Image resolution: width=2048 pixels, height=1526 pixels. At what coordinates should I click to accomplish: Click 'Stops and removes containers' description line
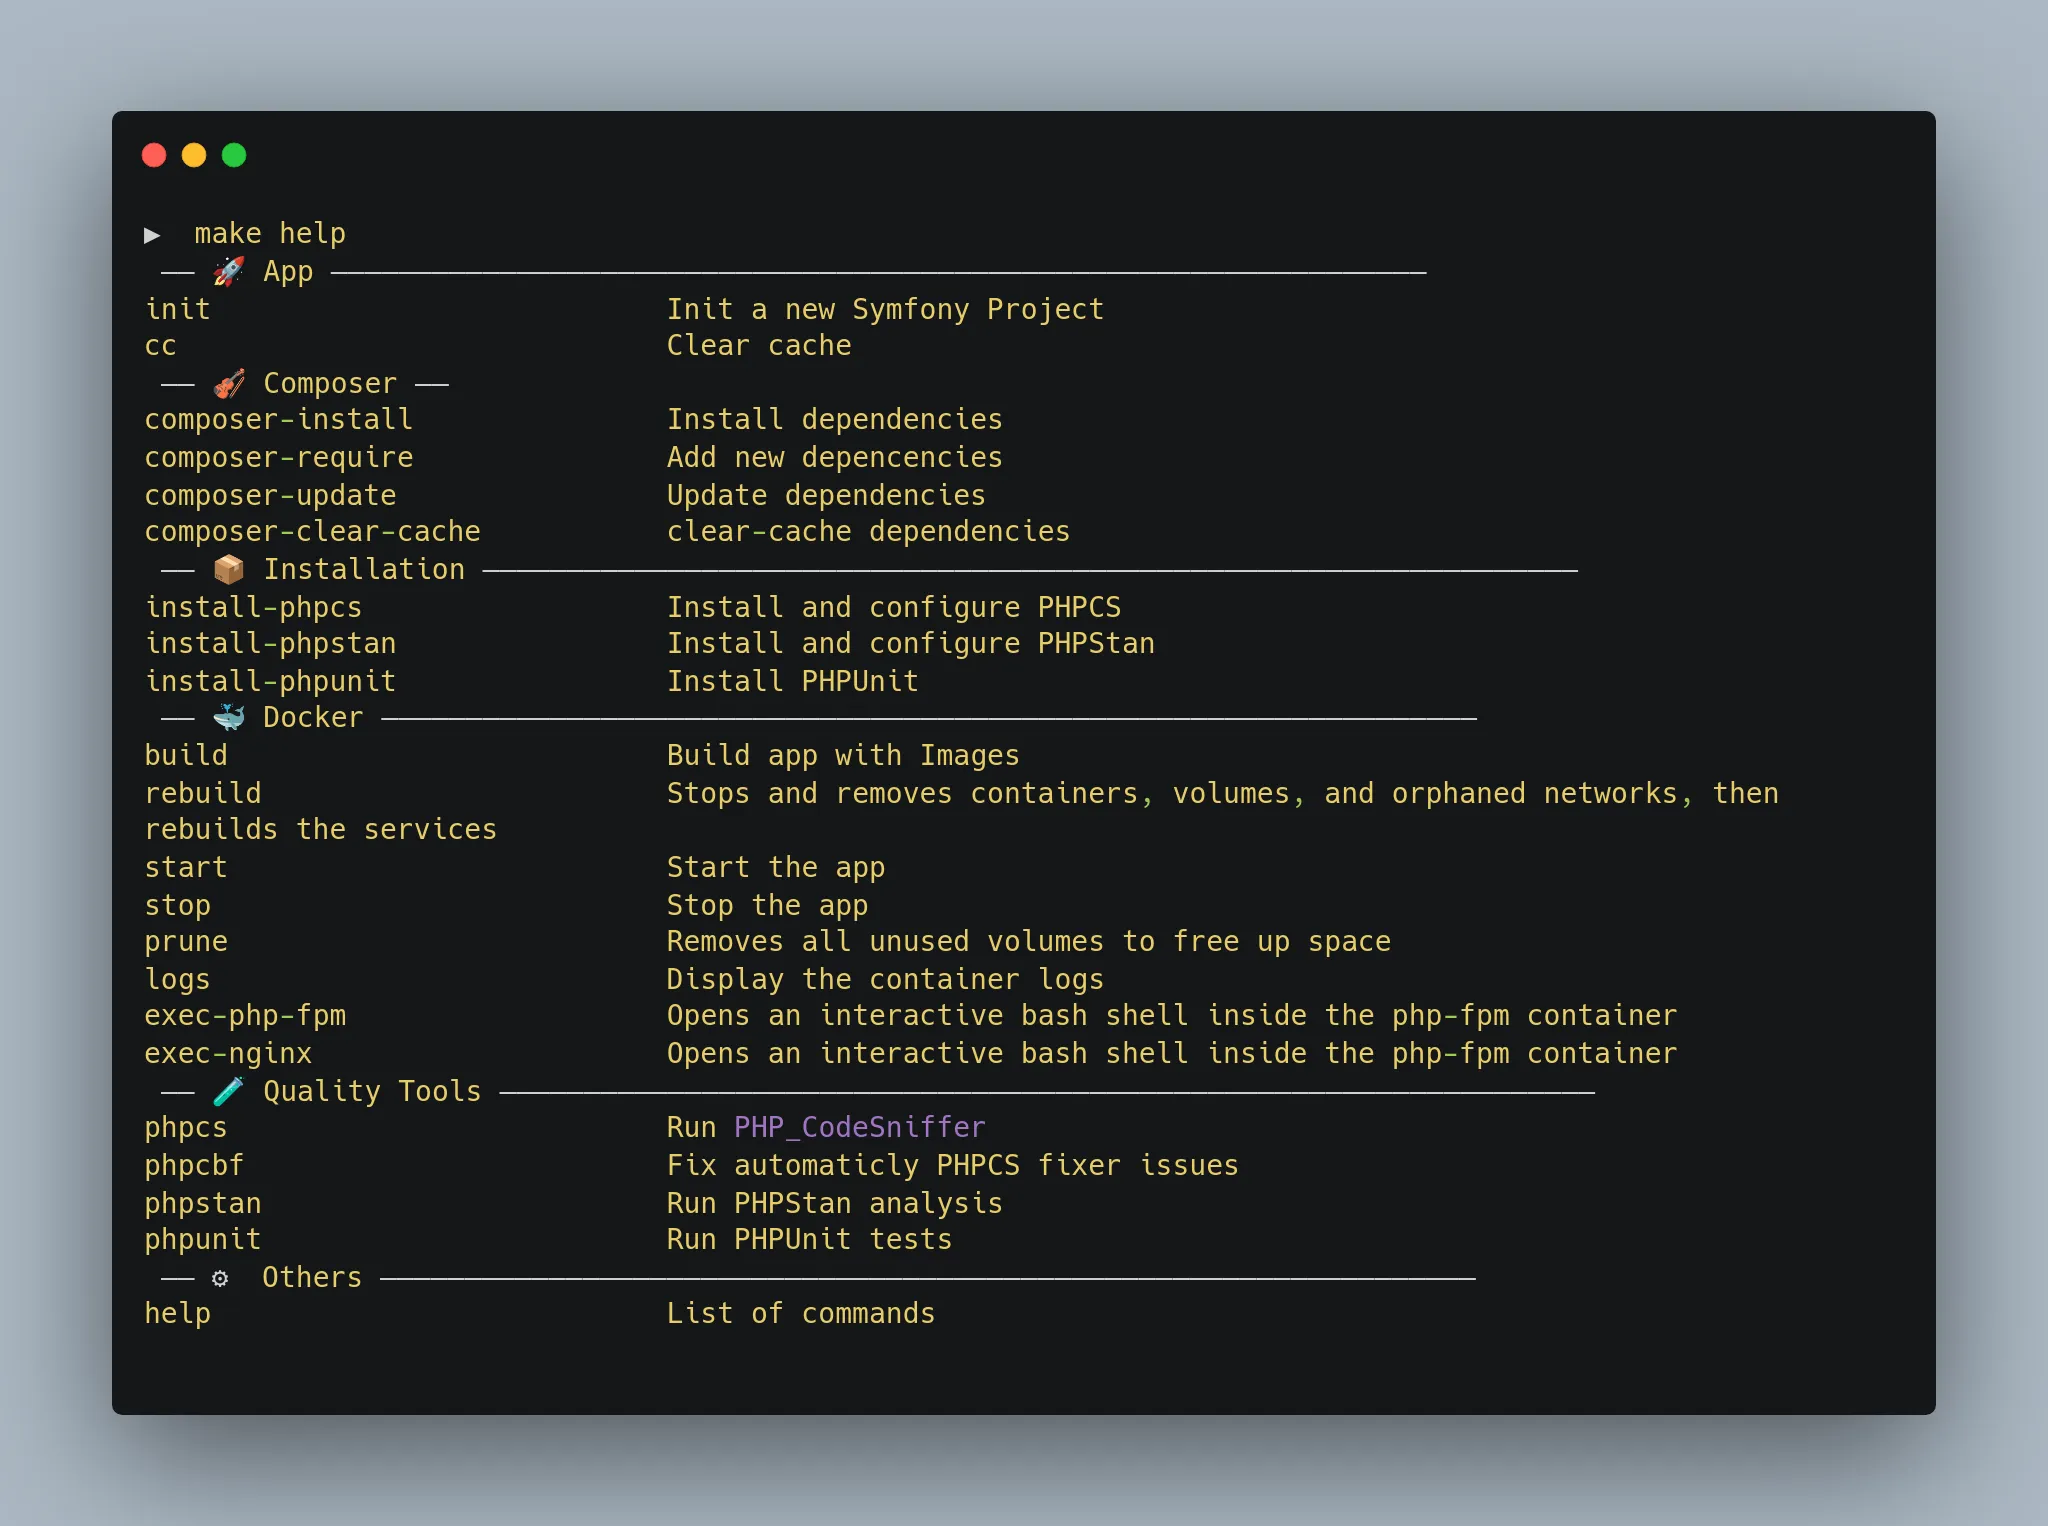[x=1223, y=794]
